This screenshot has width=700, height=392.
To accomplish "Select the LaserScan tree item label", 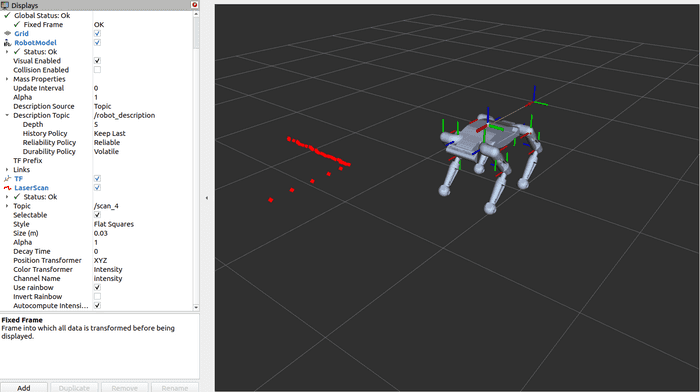I will click(31, 188).
